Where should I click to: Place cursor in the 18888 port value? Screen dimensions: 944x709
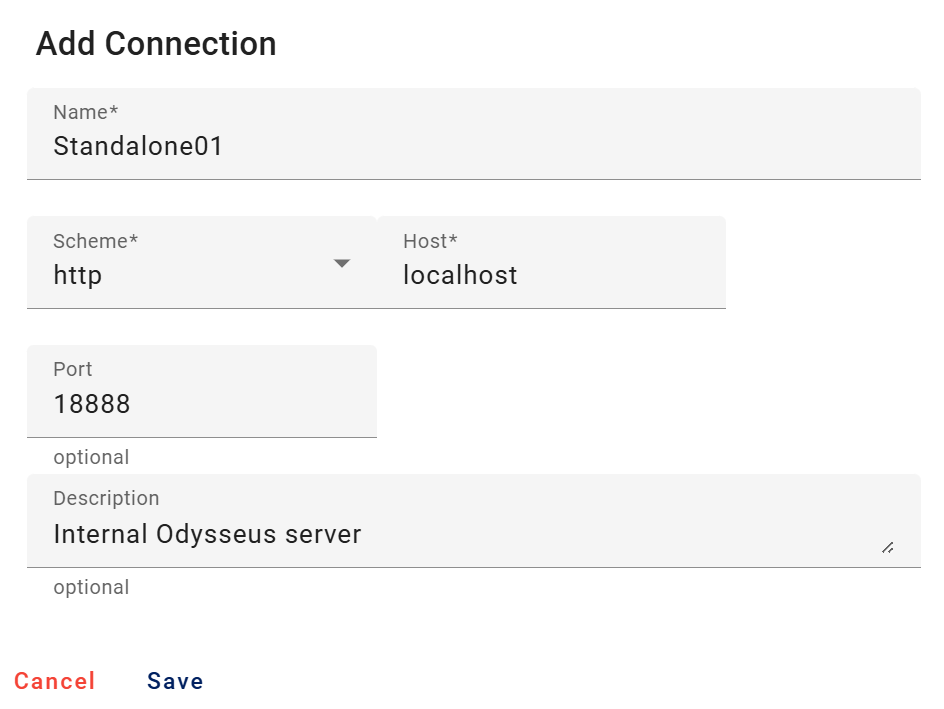(92, 404)
